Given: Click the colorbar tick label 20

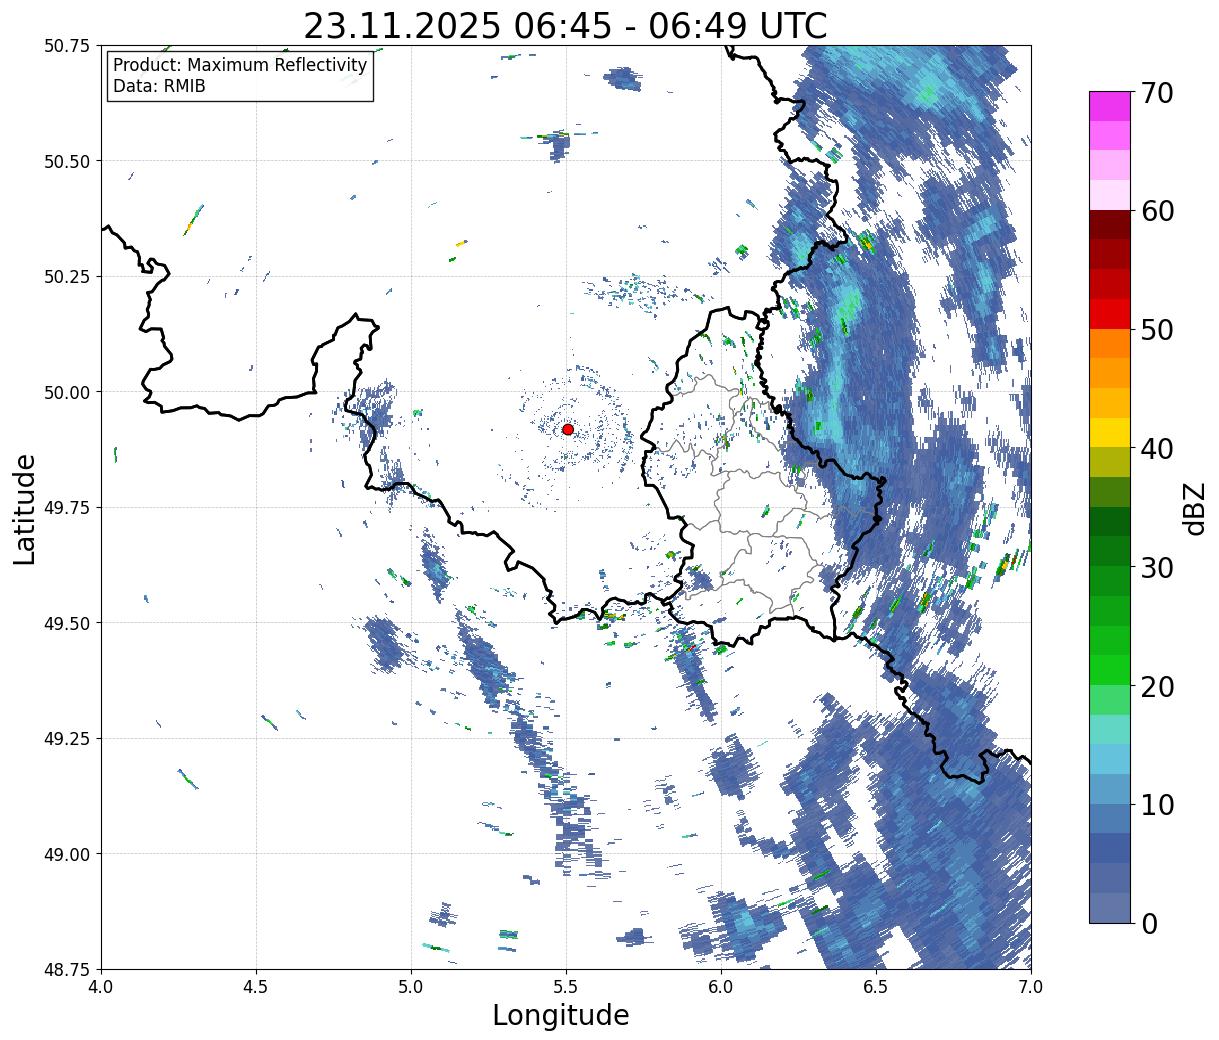Looking at the screenshot, I should 1156,687.
